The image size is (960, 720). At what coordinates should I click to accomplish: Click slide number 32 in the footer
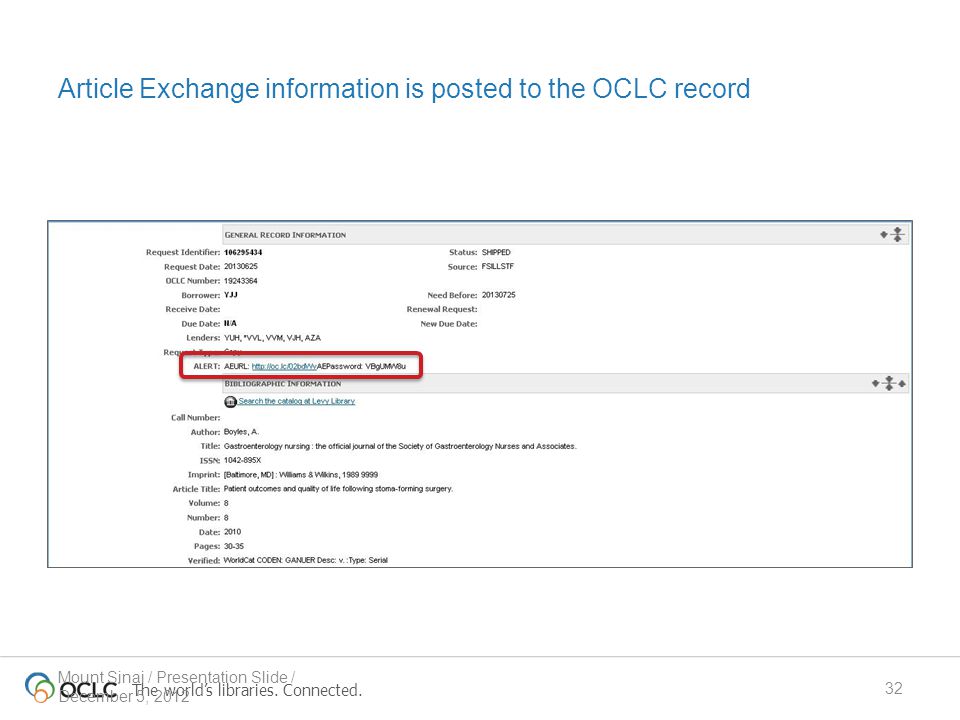tap(894, 688)
